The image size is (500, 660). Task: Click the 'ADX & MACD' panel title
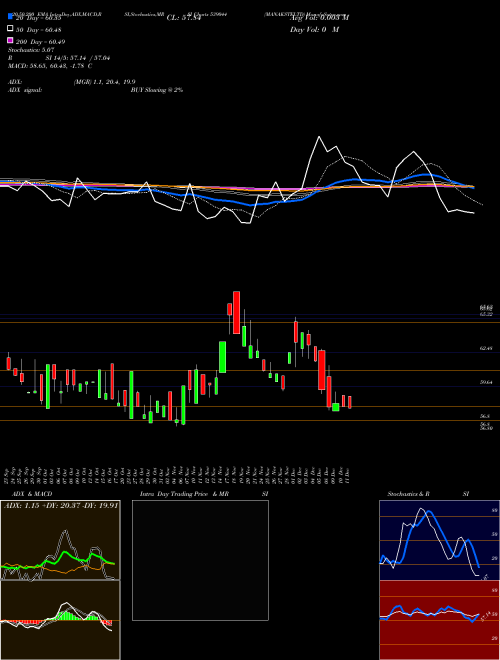pos(32,494)
